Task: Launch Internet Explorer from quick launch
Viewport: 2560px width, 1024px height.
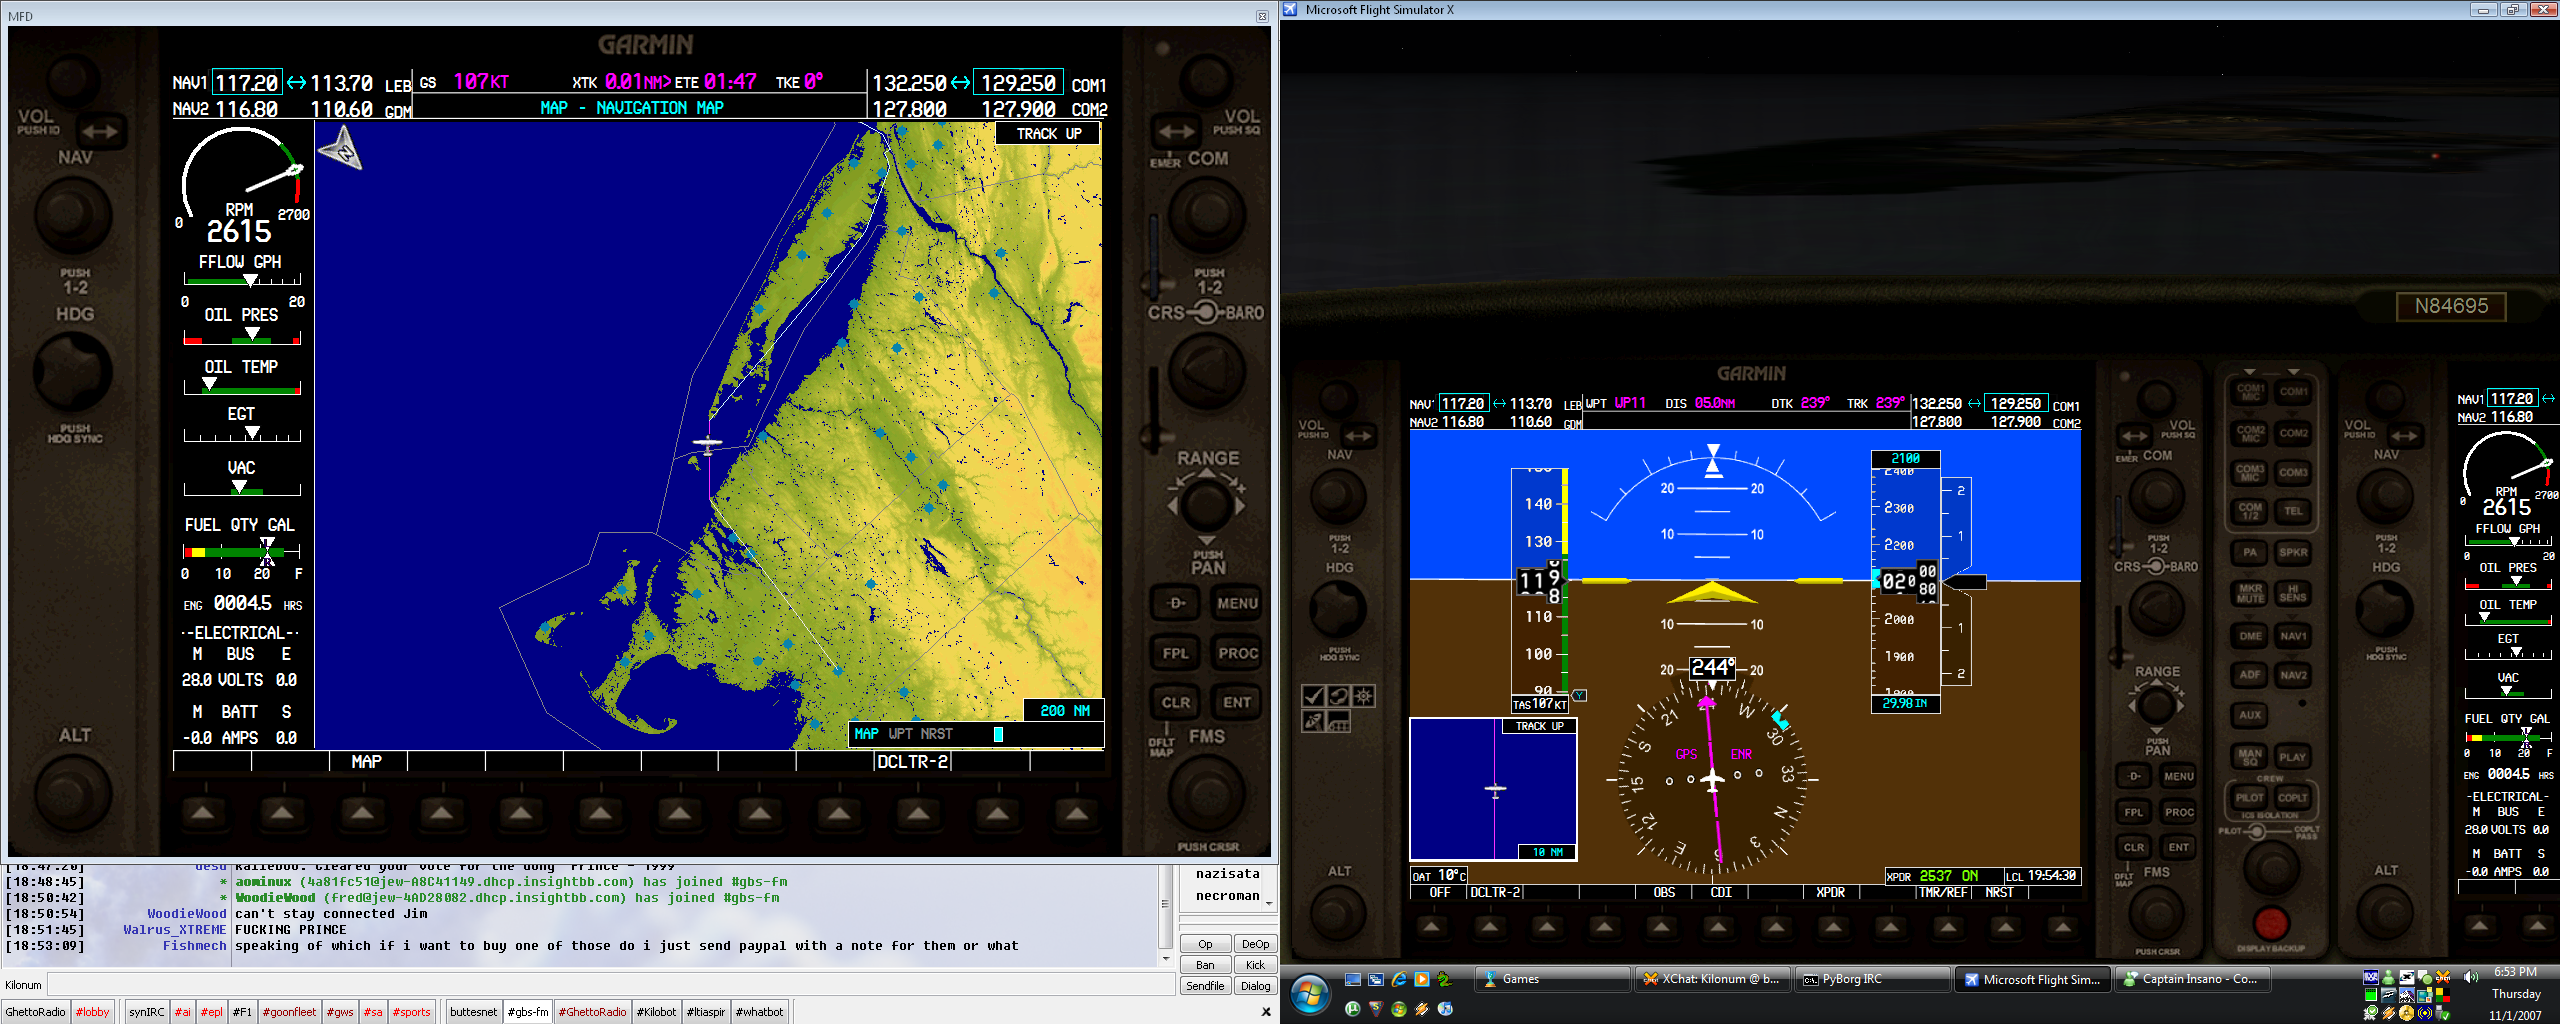Action: pyautogui.click(x=1399, y=980)
